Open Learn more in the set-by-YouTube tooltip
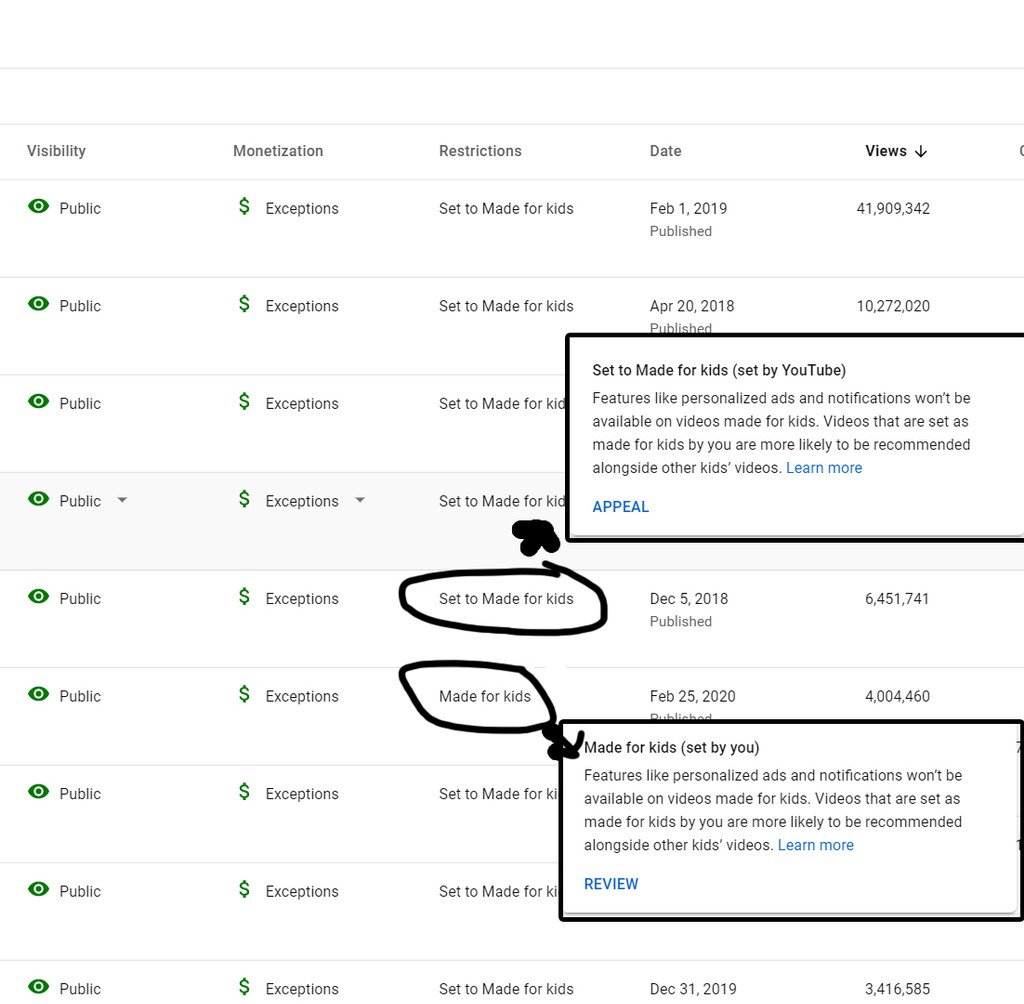Image resolution: width=1024 pixels, height=1004 pixels. 823,468
